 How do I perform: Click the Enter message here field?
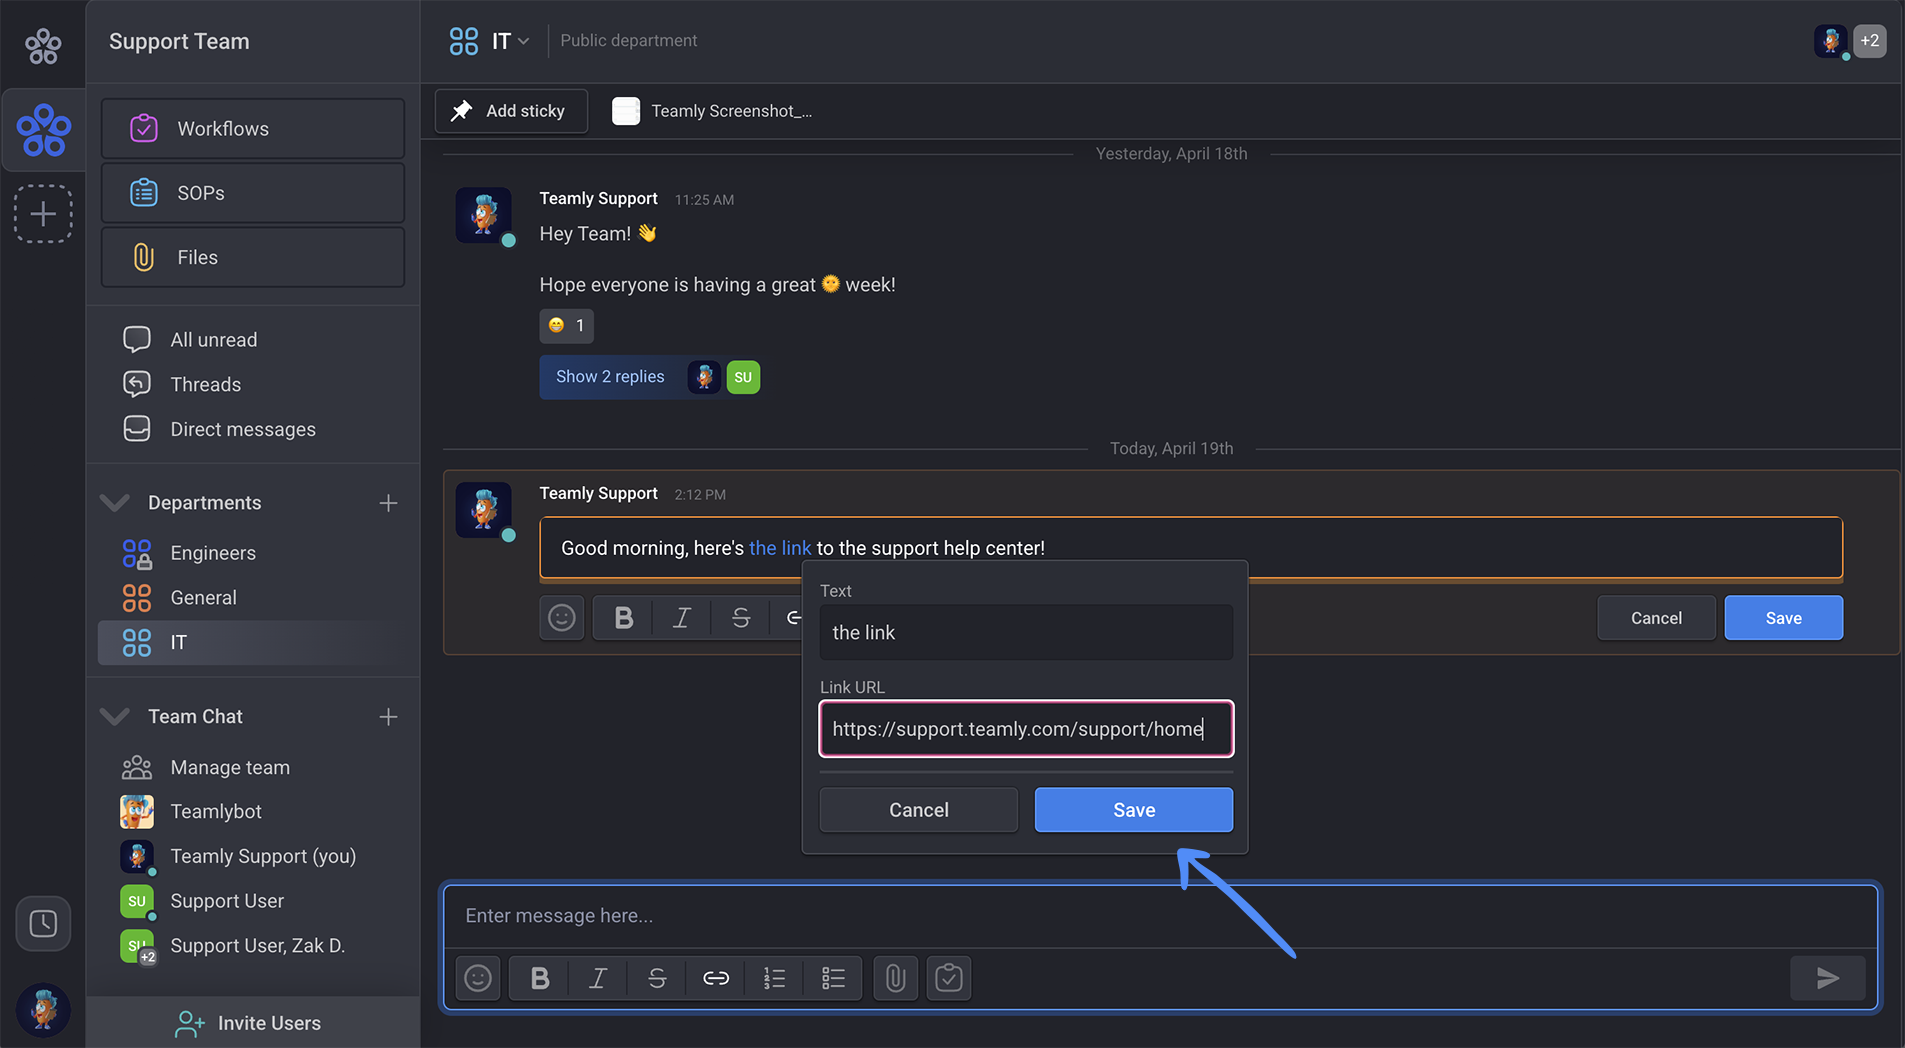[1160, 916]
